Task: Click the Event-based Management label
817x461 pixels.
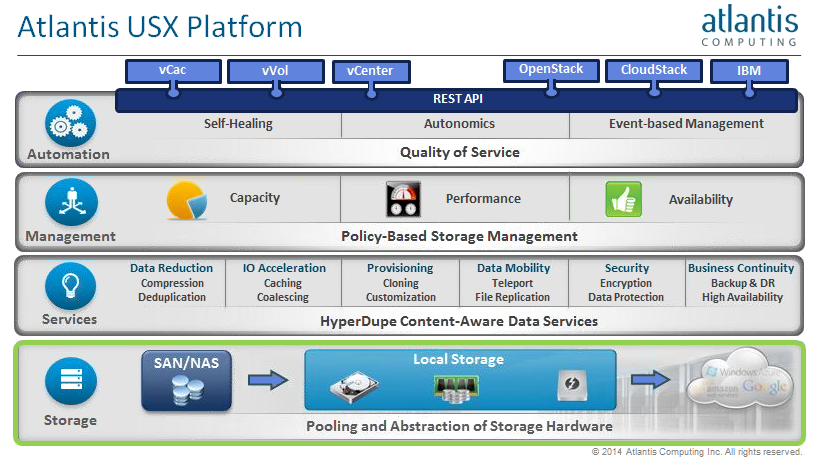Action: 686,124
